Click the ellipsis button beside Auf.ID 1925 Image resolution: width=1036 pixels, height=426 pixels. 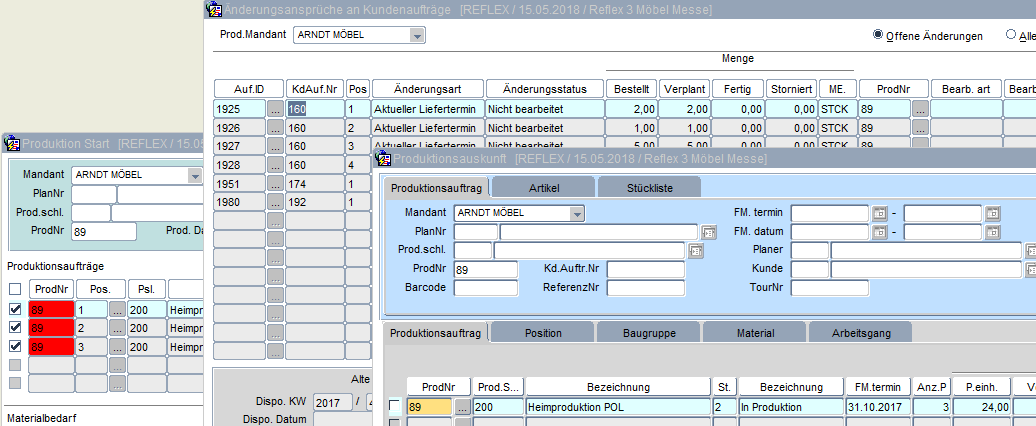pos(275,109)
